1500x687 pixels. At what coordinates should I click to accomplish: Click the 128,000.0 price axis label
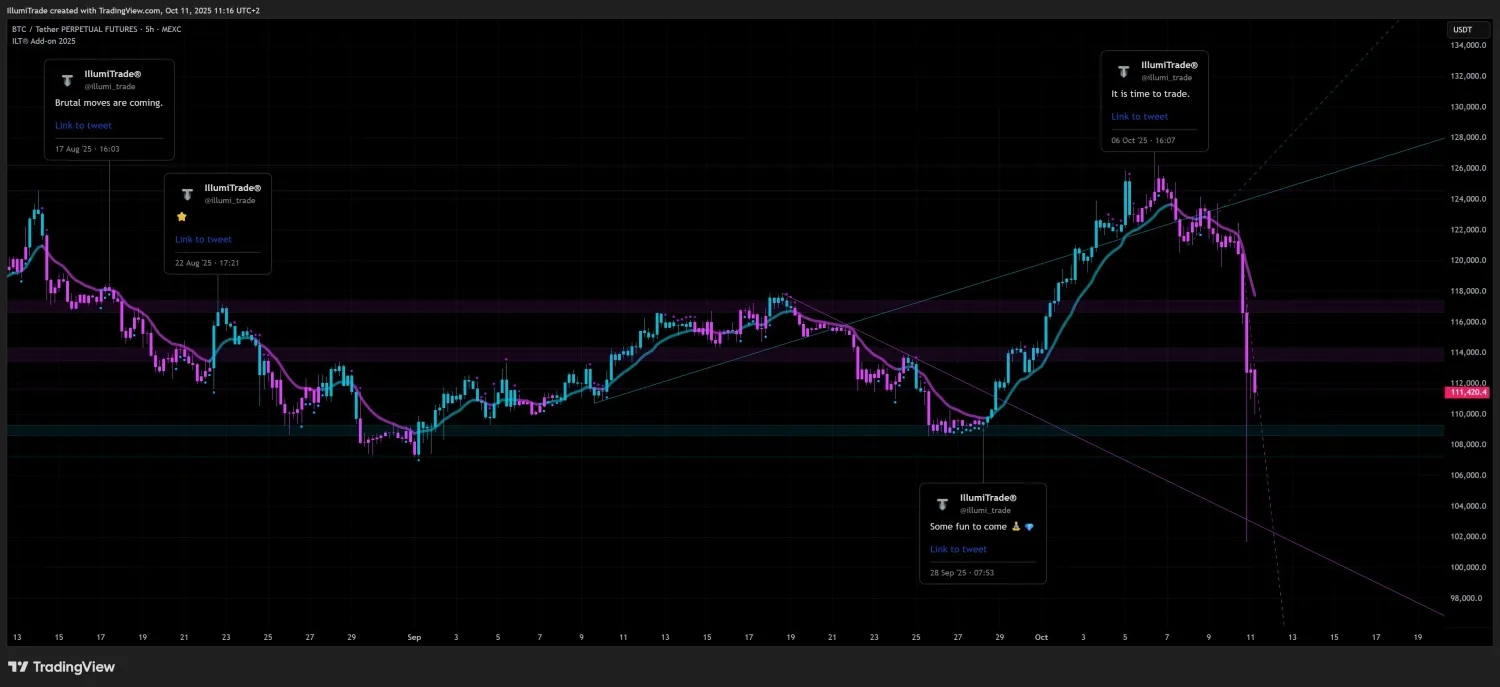coord(1466,138)
